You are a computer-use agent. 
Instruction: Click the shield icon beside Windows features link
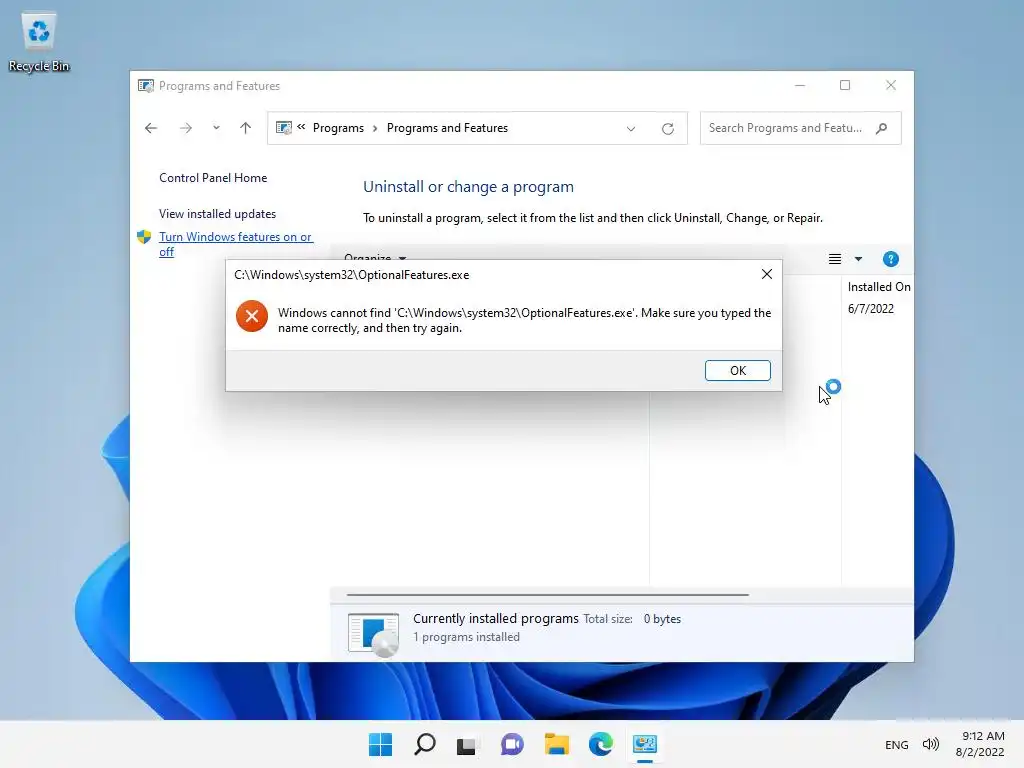144,236
